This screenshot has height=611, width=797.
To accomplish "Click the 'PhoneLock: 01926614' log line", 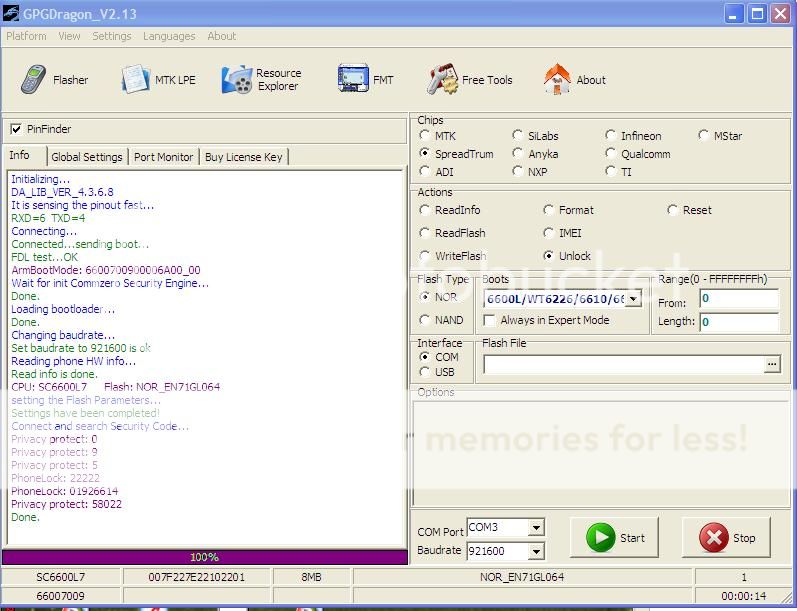I will point(65,491).
